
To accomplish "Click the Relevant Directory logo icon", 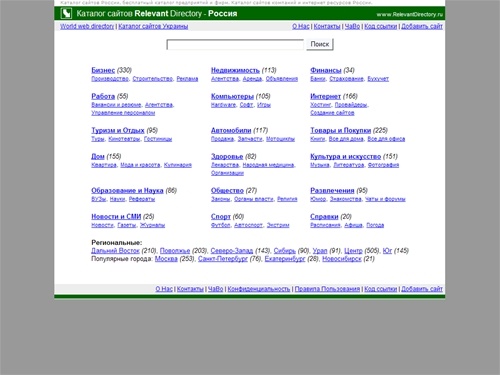I will pos(66,13).
